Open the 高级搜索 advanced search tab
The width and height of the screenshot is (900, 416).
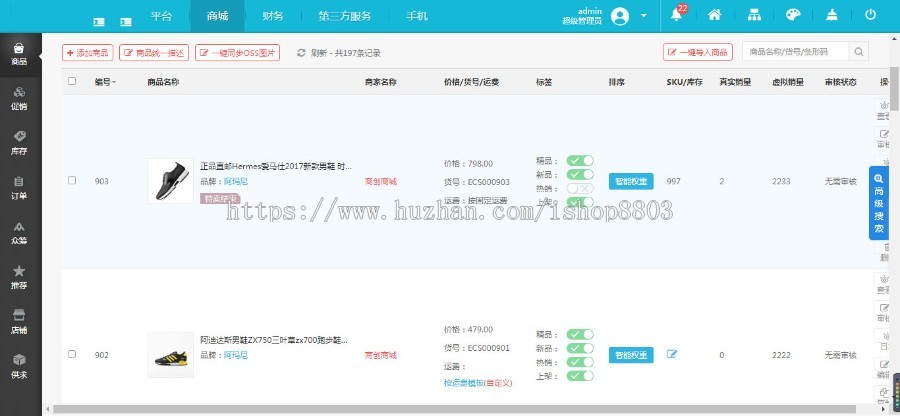tap(879, 203)
